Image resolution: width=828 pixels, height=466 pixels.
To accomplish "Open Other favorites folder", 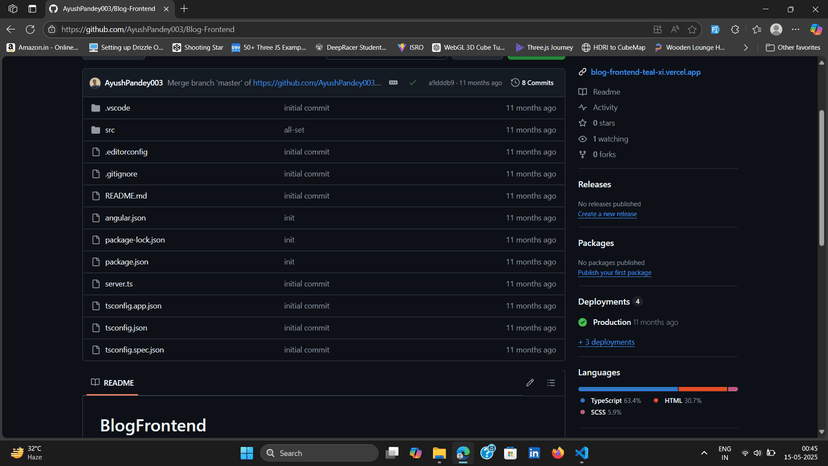I will tap(793, 48).
